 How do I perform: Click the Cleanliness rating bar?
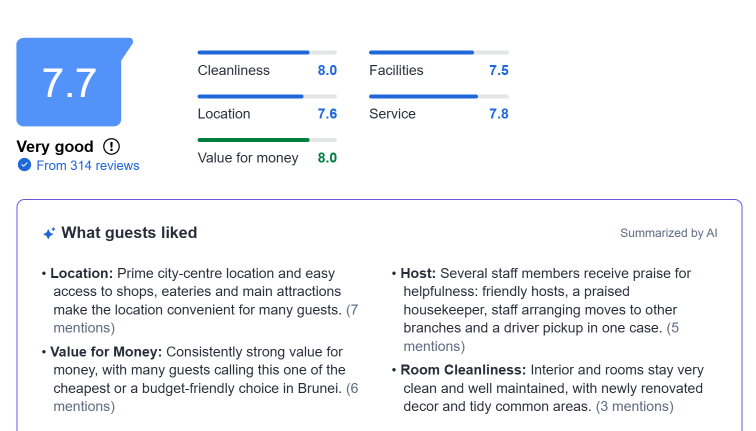pyautogui.click(x=267, y=52)
